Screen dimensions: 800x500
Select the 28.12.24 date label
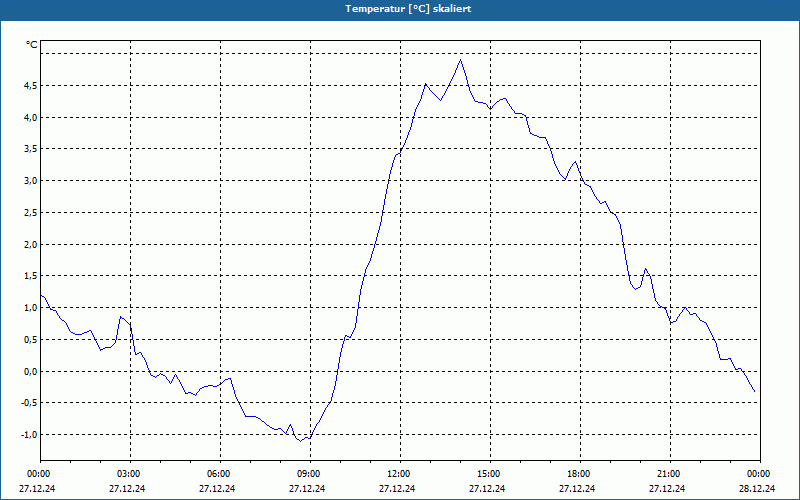757,489
